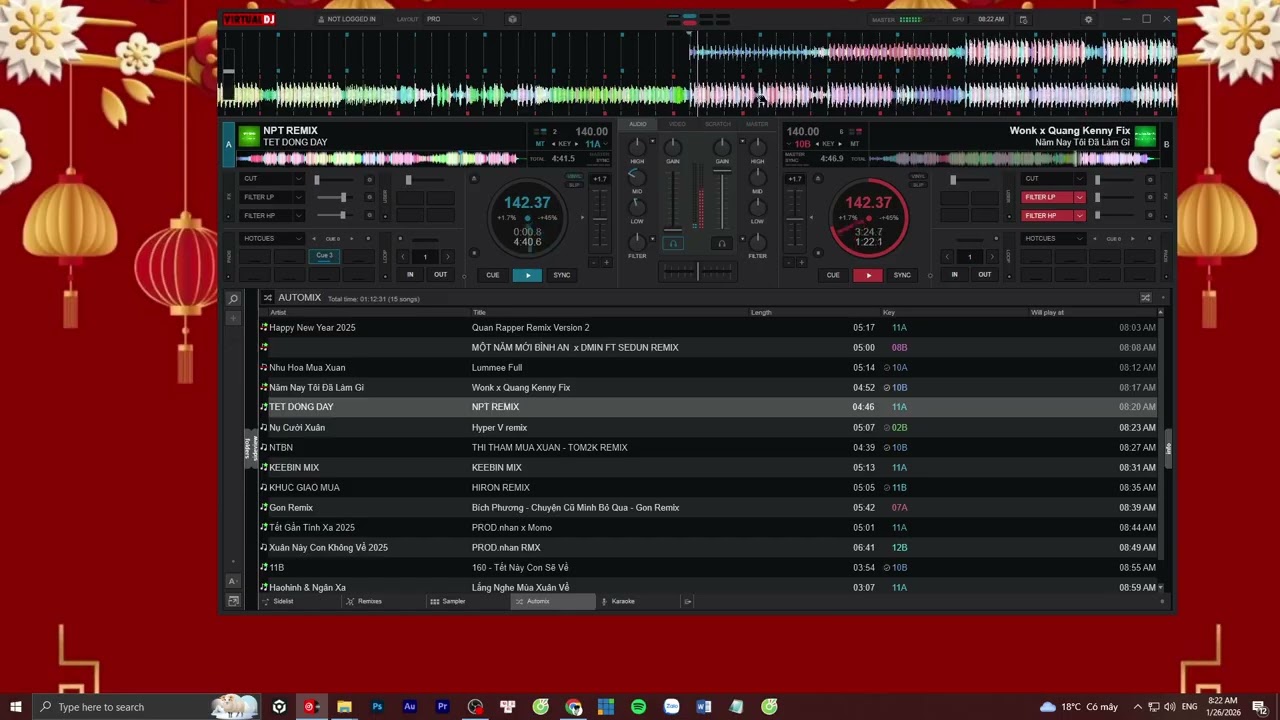
Task: Click the browser search magnifier icon
Action: click(x=233, y=299)
